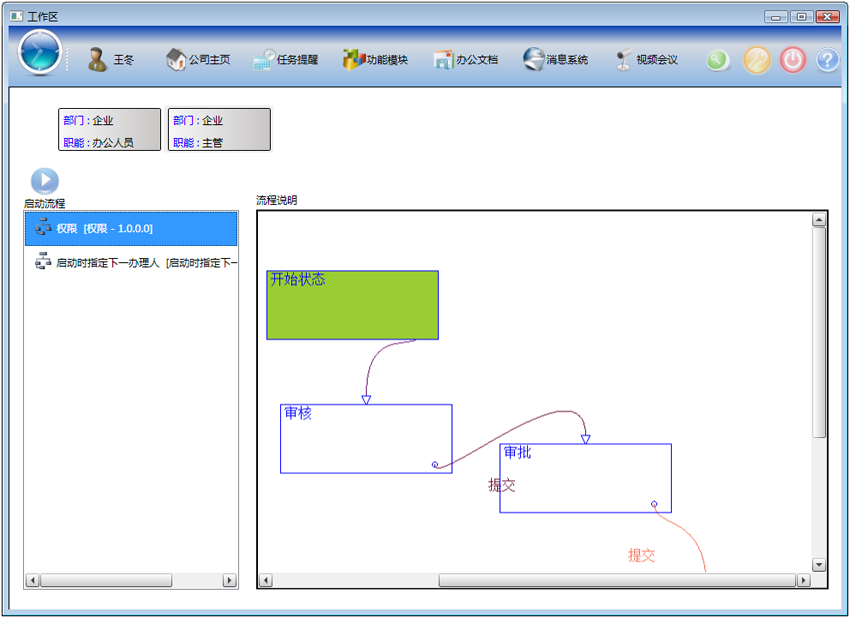This screenshot has width=850, height=618.
Task: Close the 工作区 window
Action: pyautogui.click(x=827, y=17)
